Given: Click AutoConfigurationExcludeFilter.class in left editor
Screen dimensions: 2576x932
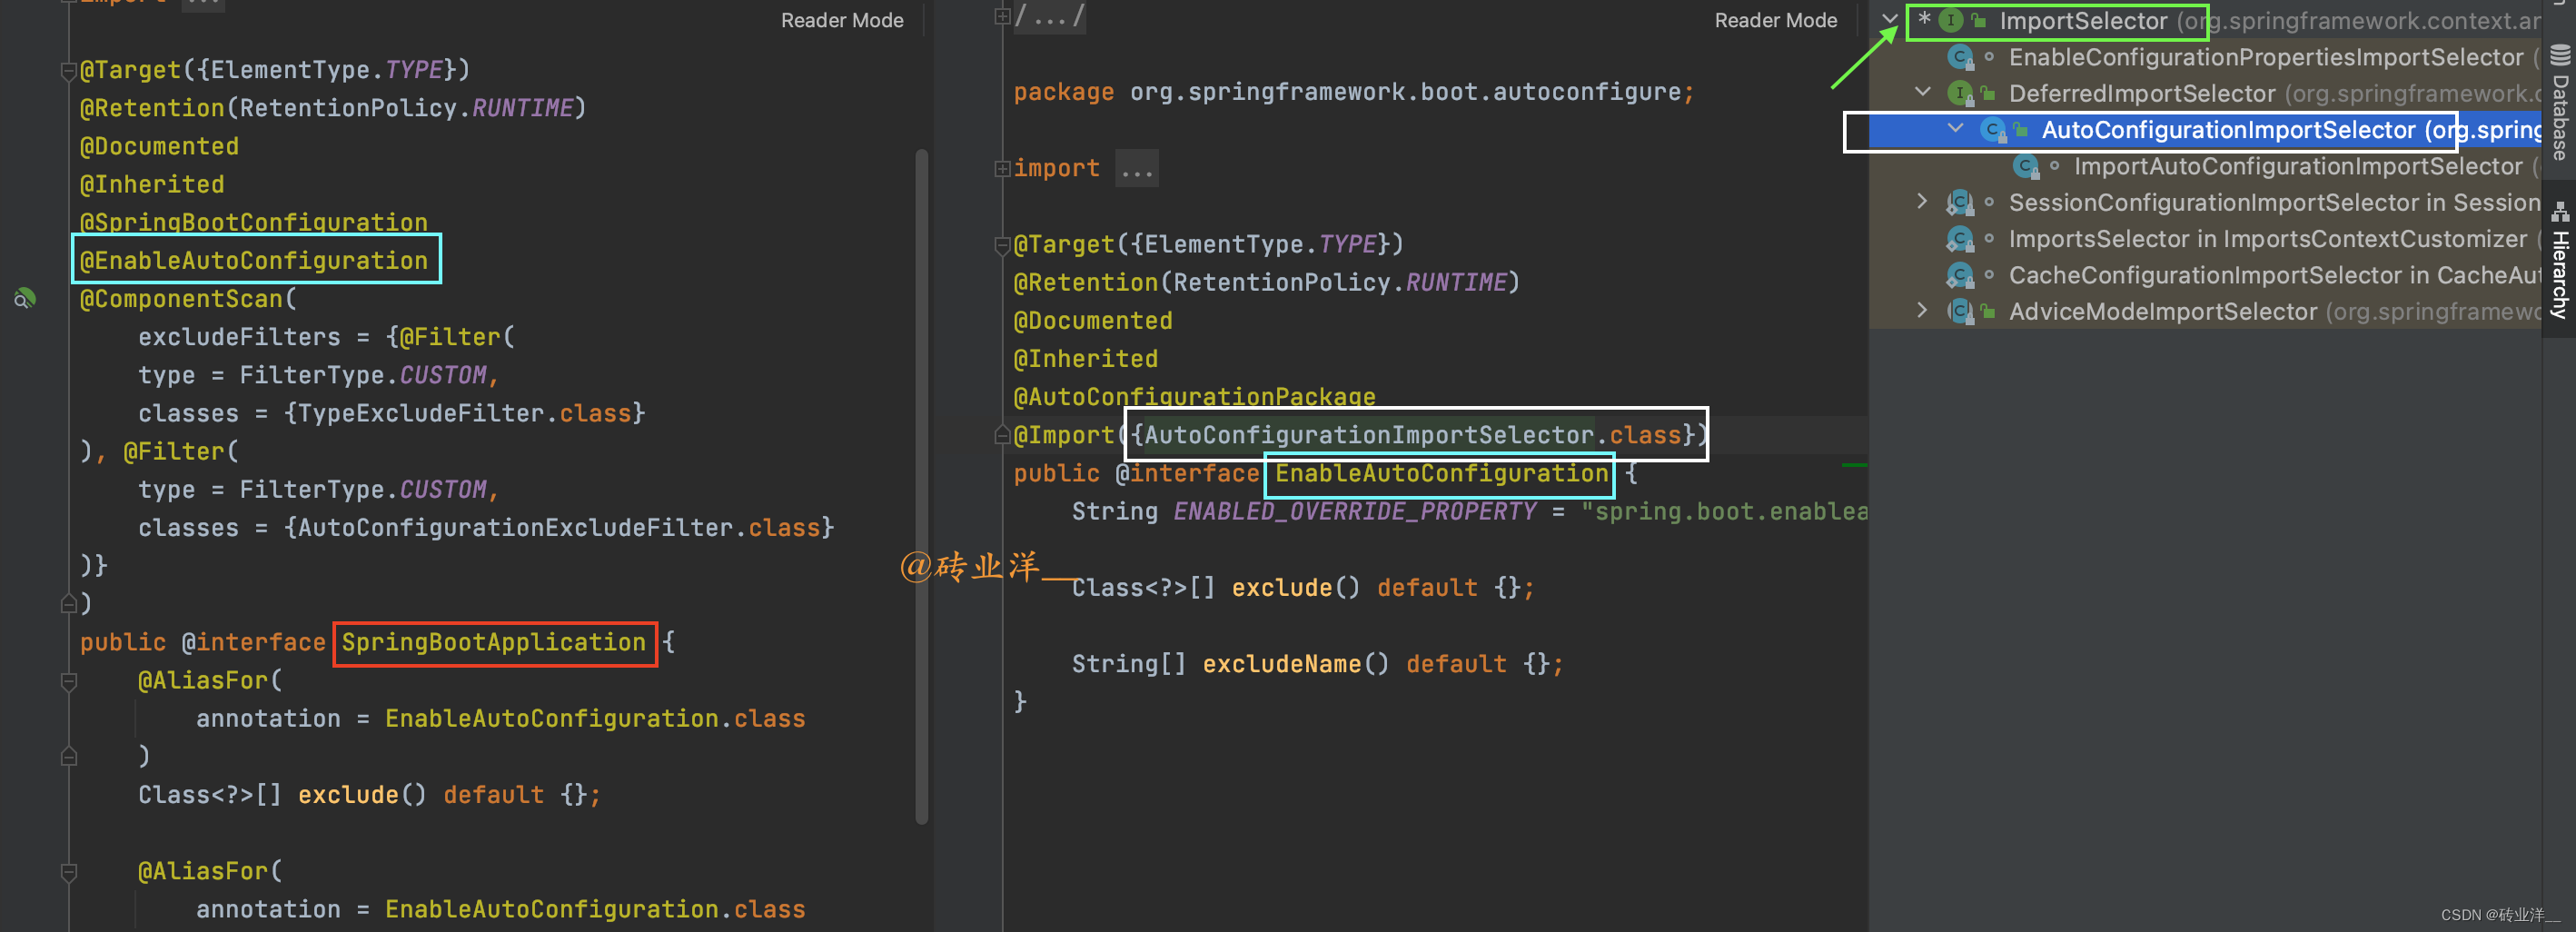Looking at the screenshot, I should (x=559, y=527).
